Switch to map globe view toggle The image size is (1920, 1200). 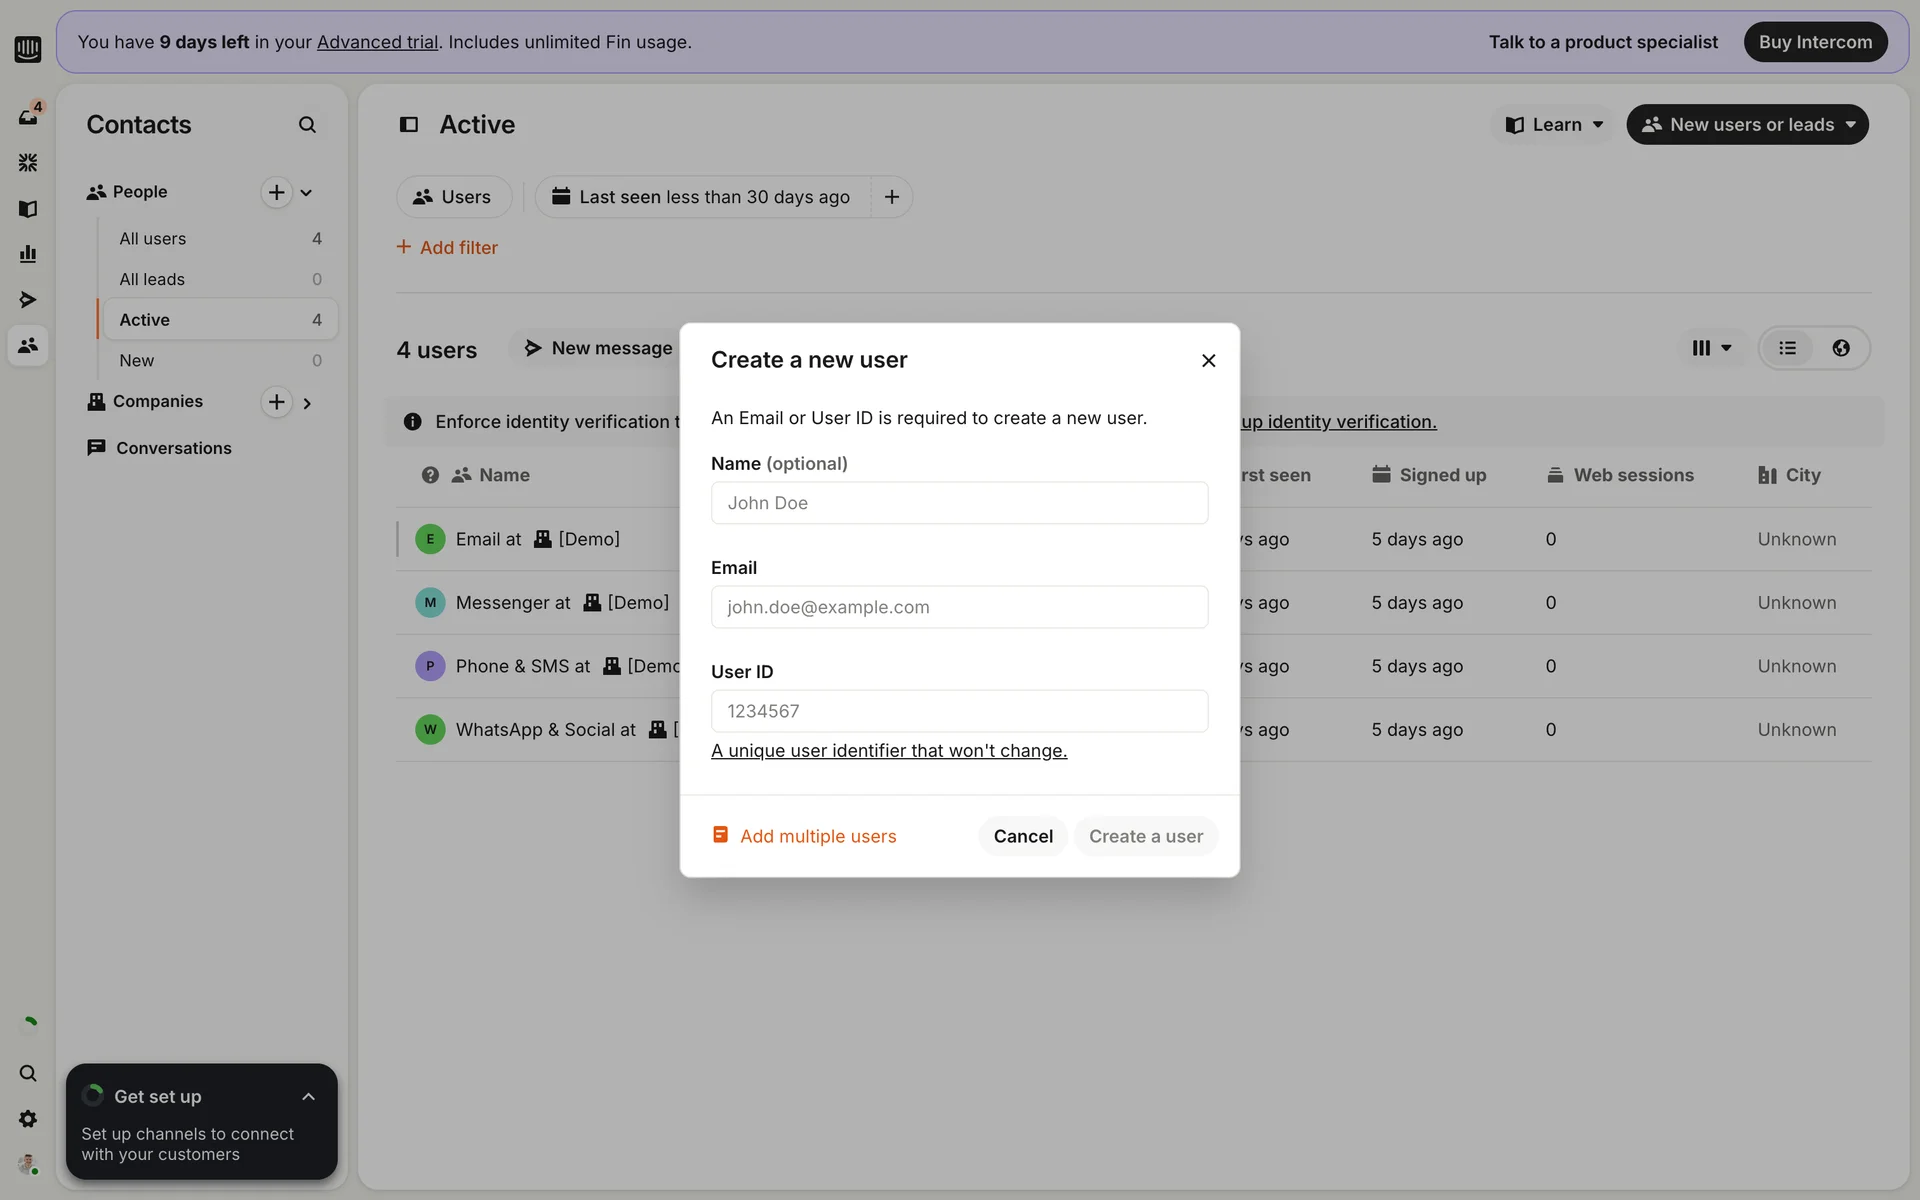1841,348
